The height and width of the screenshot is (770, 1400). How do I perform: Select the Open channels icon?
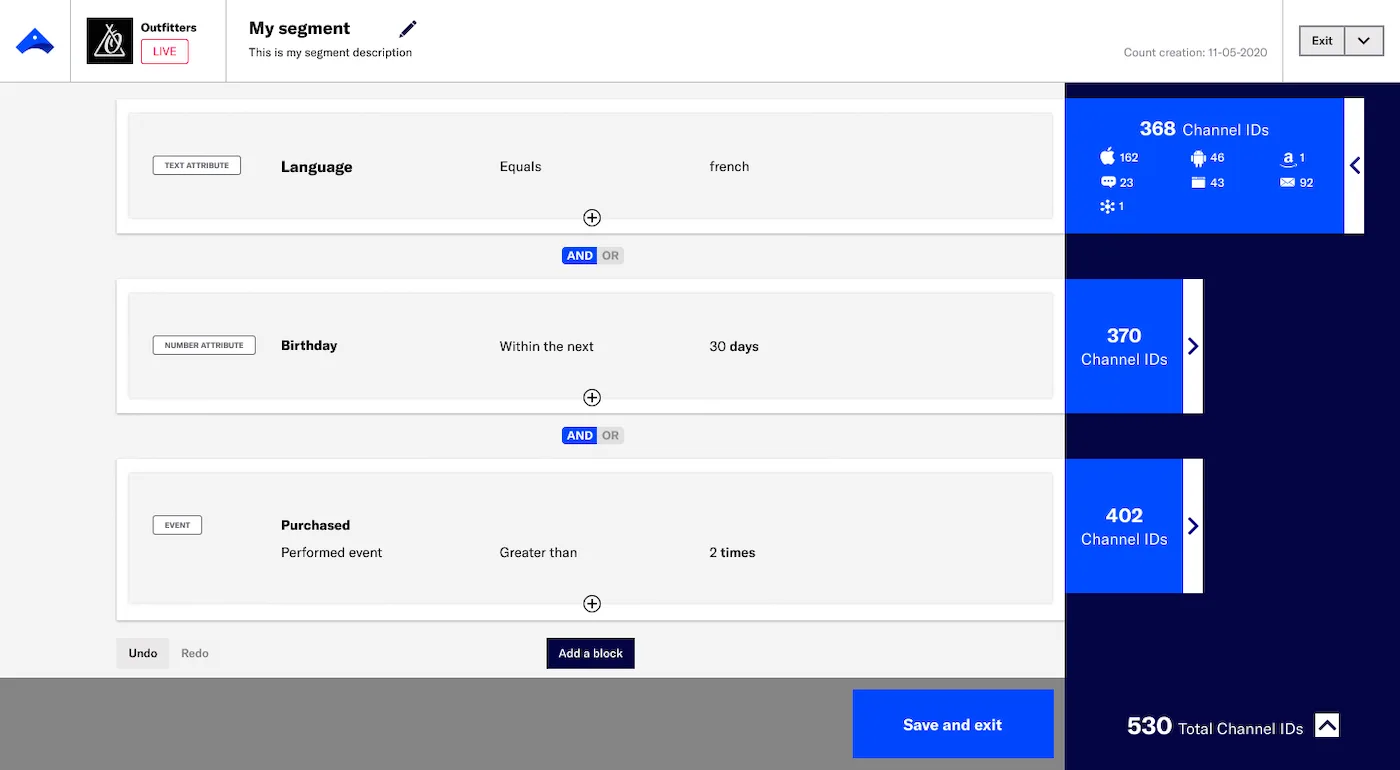click(1108, 206)
